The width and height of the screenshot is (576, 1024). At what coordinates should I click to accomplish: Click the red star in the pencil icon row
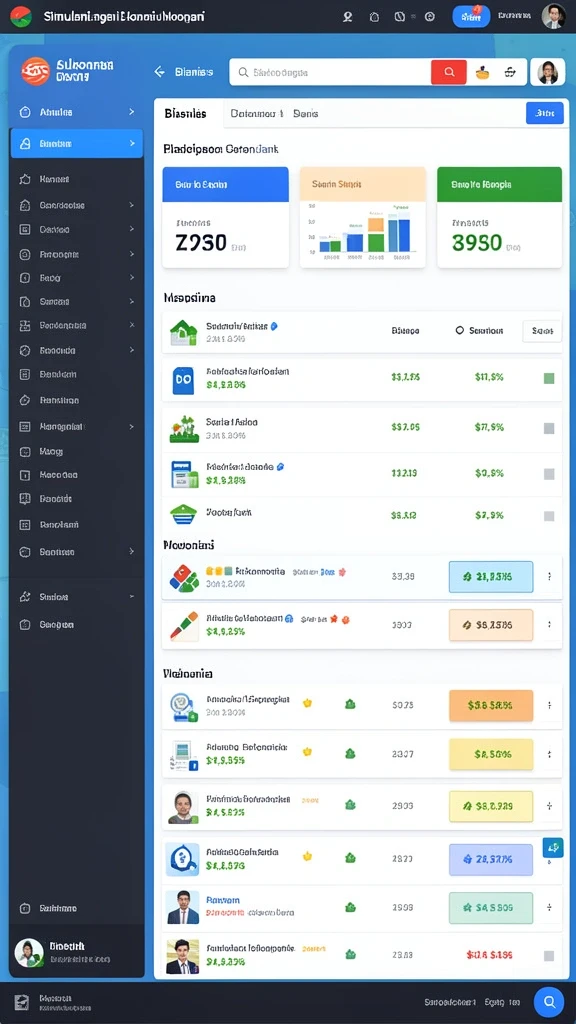click(x=334, y=618)
